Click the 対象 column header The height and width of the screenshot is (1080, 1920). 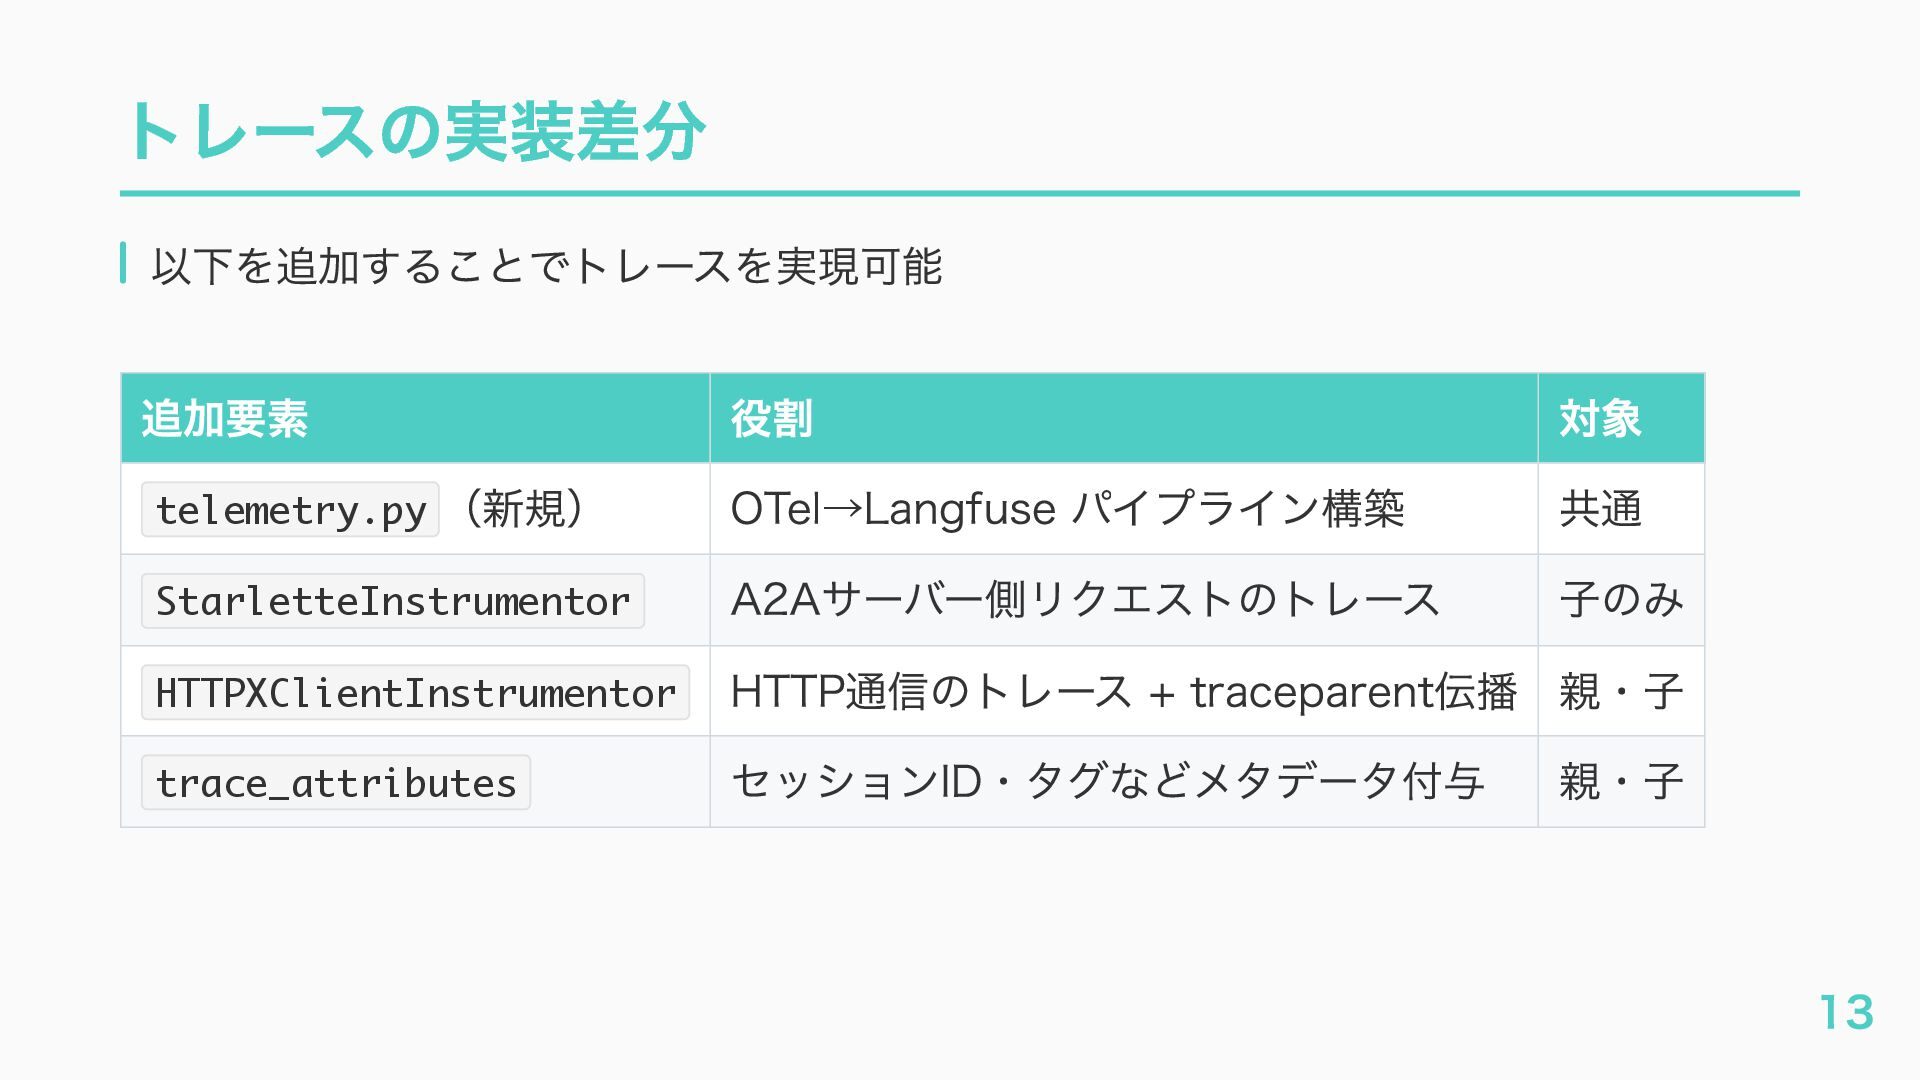click(1621, 418)
